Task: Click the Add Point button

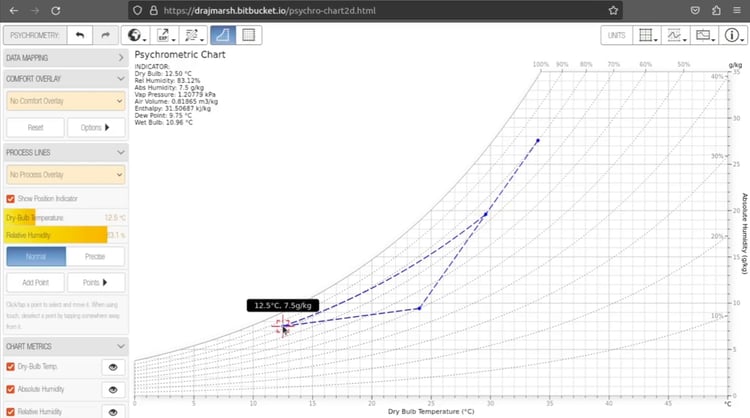Action: (35, 283)
